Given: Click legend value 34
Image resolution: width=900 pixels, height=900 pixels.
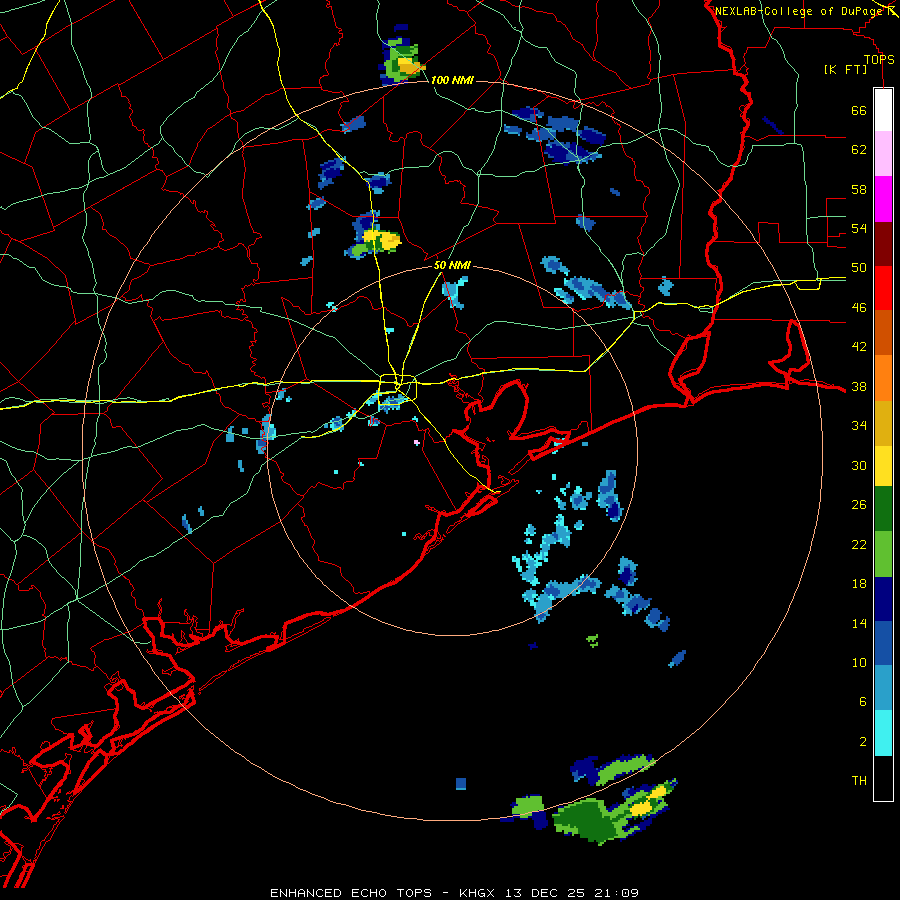Looking at the screenshot, I should tap(859, 426).
